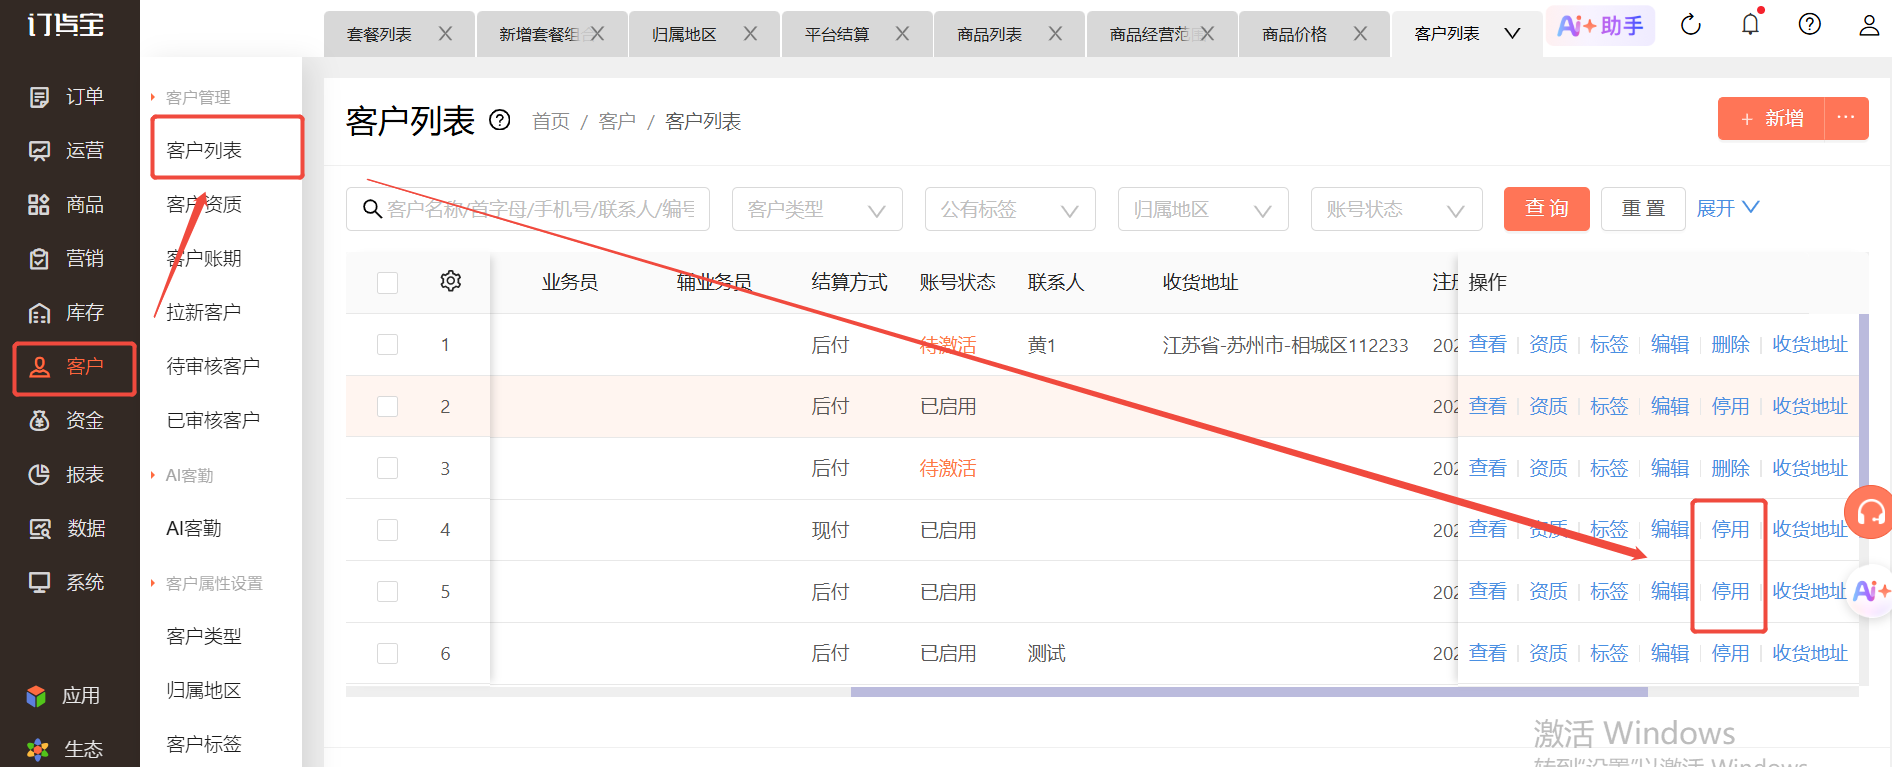1892x767 pixels.
Task: Open the customer service headset icon
Action: (1870, 513)
